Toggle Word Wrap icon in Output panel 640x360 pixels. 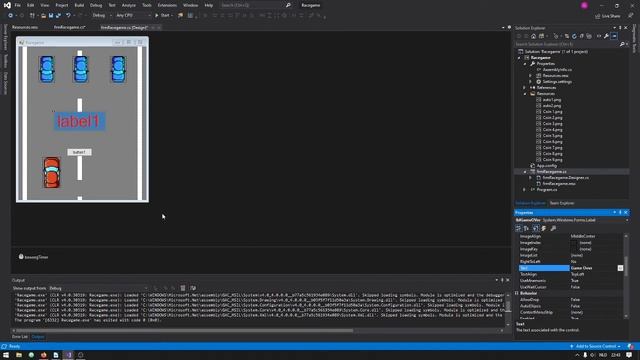(193, 288)
